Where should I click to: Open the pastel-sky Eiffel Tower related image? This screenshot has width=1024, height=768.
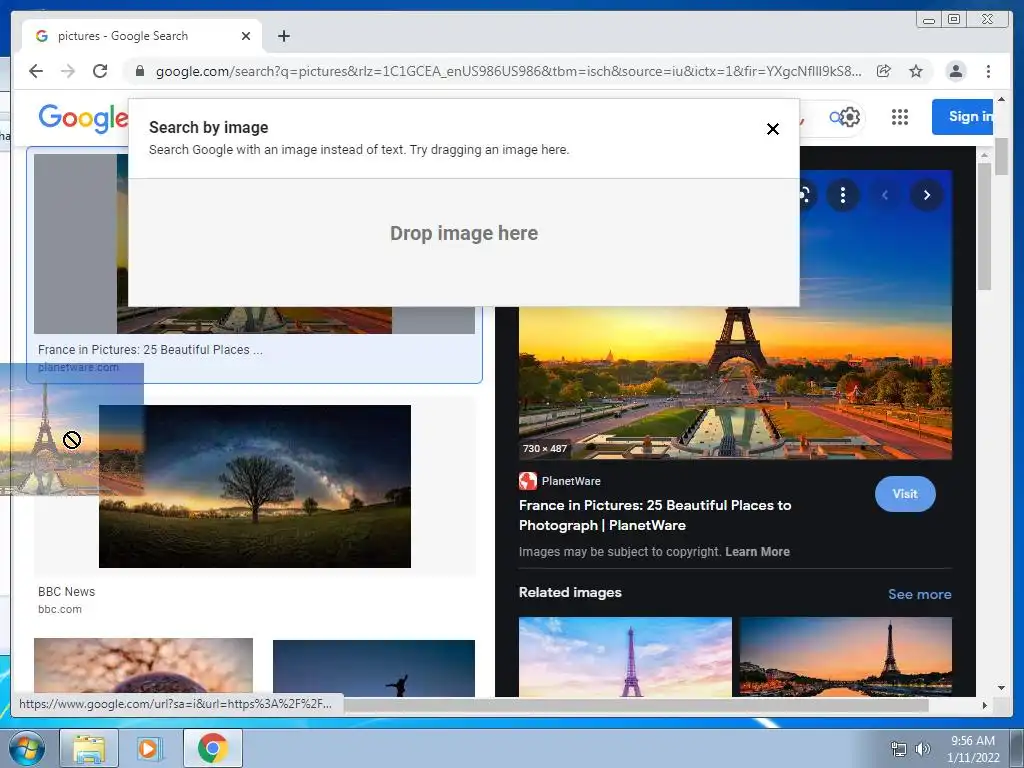point(625,656)
